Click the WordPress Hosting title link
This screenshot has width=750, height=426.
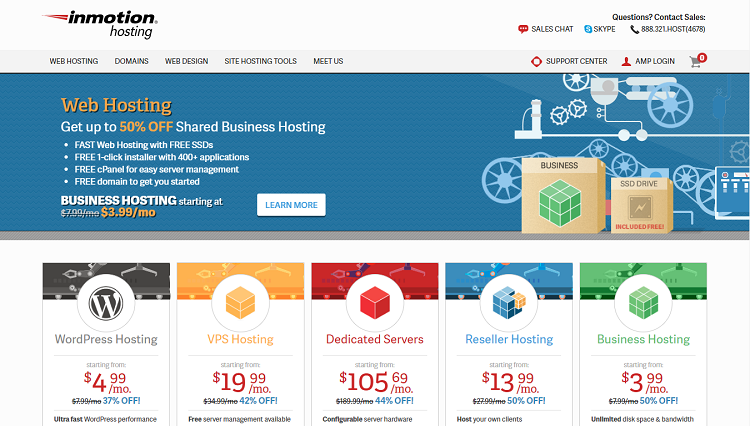(x=106, y=339)
